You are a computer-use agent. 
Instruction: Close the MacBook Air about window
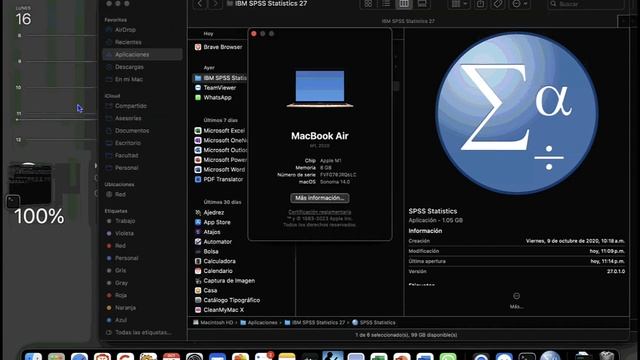pos(254,33)
